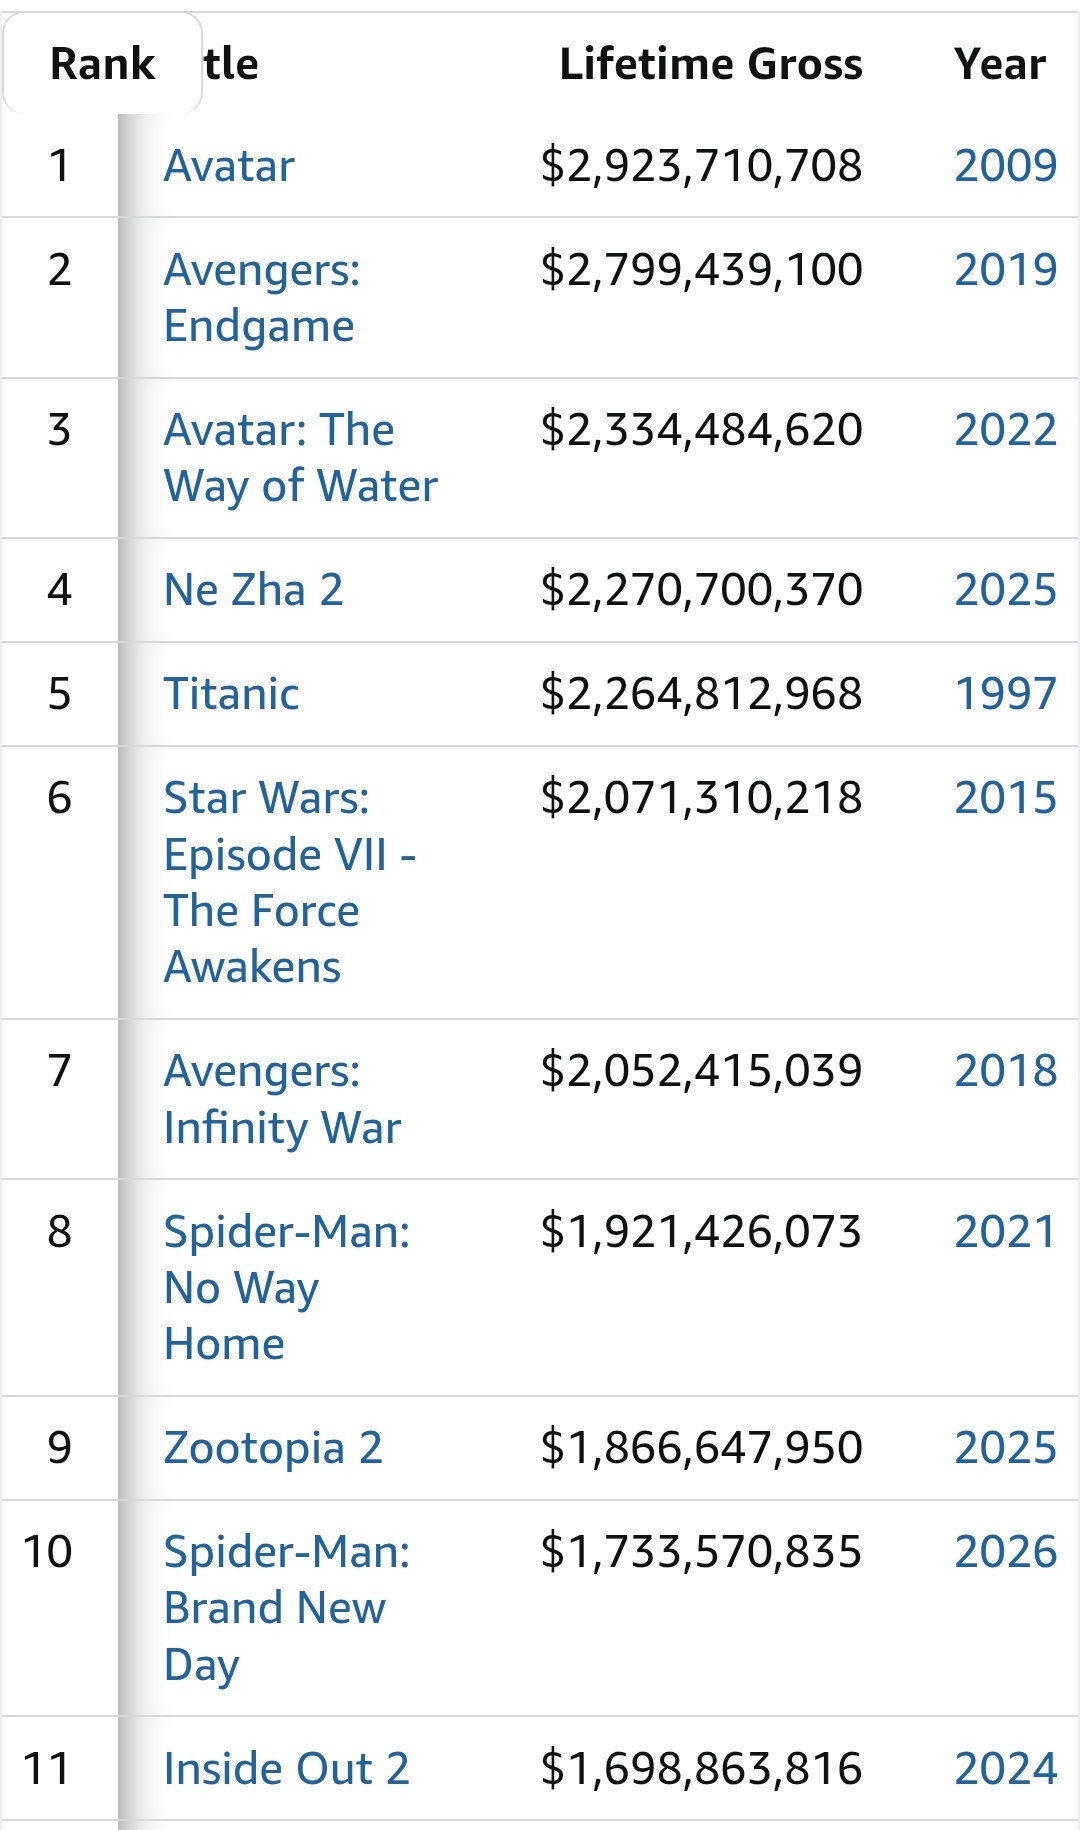Click the Year column header

[1000, 64]
